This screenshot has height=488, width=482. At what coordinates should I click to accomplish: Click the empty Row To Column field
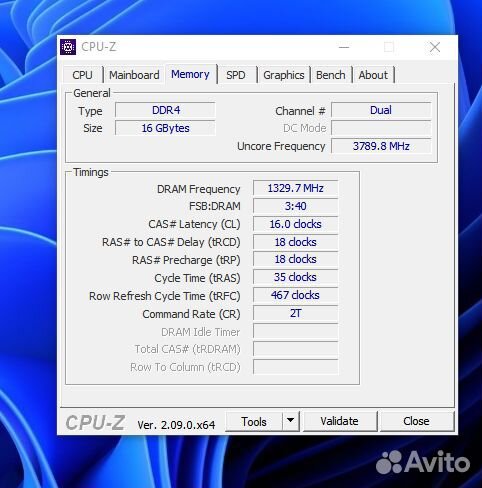(x=296, y=367)
